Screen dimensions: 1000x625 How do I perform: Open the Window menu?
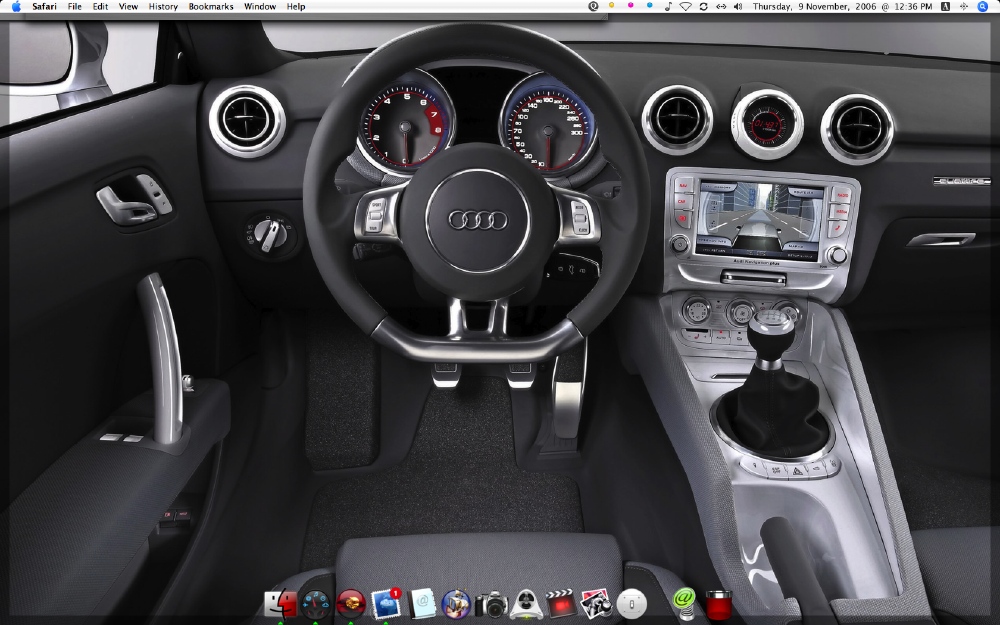(x=260, y=6)
